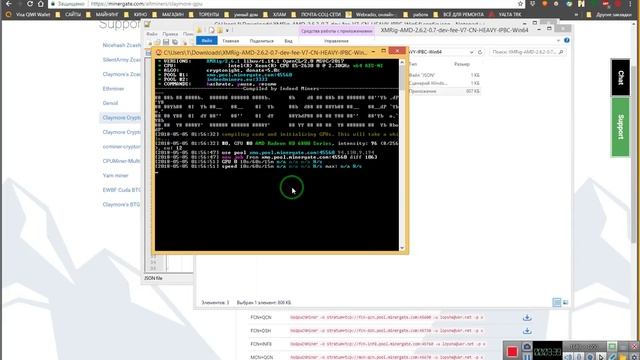
Task: Open the YALTA TRK bookmark
Action: click(x=505, y=14)
